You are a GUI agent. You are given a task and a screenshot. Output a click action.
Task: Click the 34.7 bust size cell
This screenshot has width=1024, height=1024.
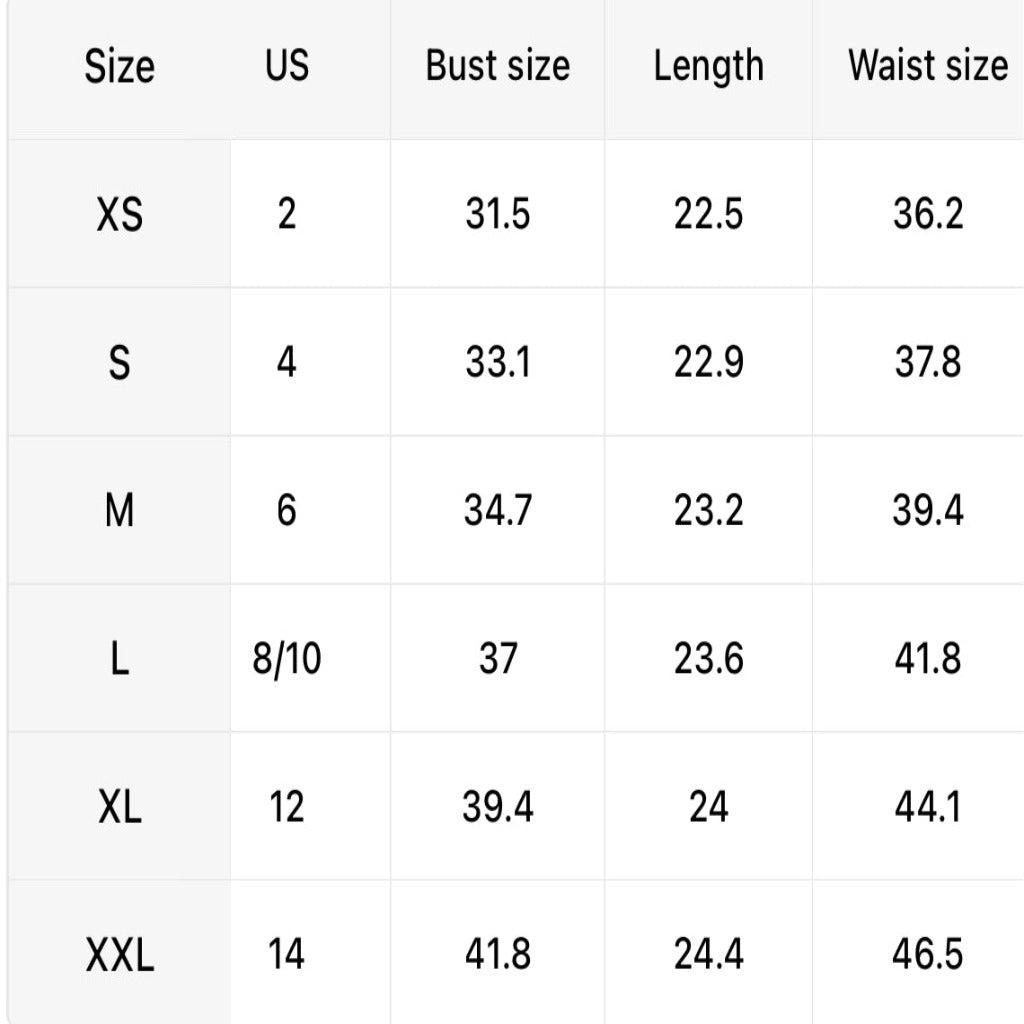[x=497, y=511]
